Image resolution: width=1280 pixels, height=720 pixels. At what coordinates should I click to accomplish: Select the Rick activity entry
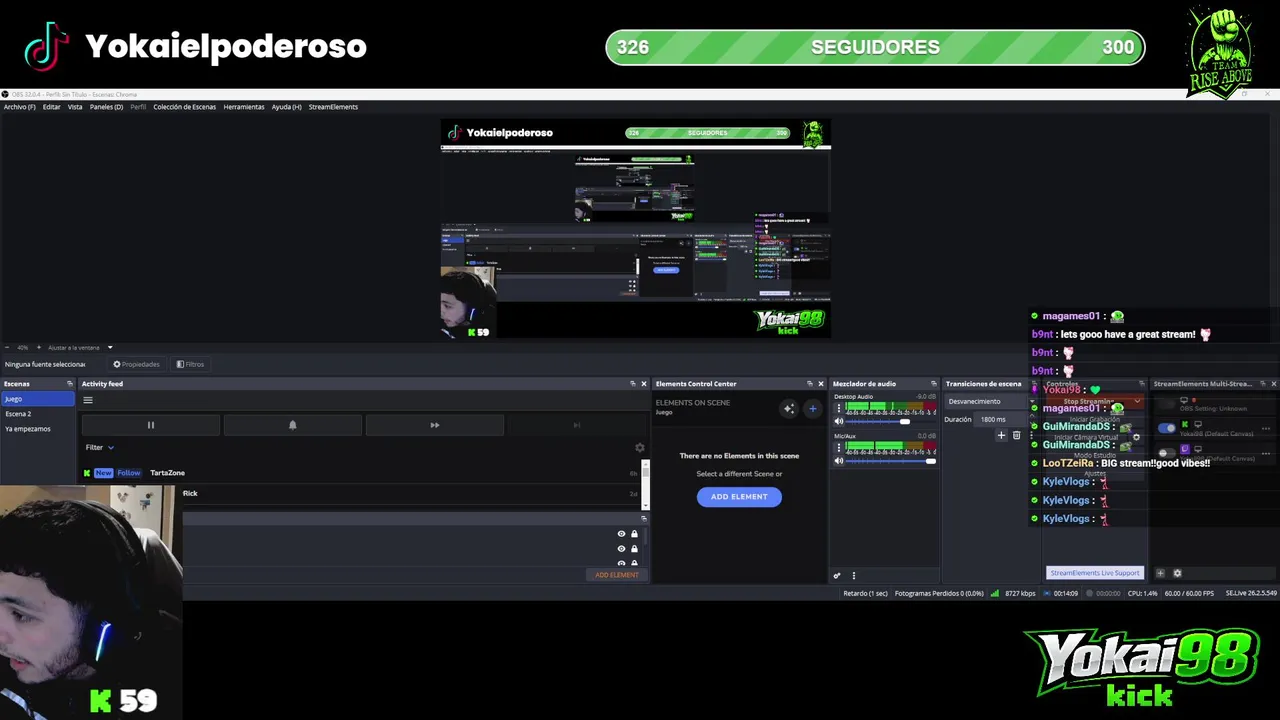click(410, 493)
